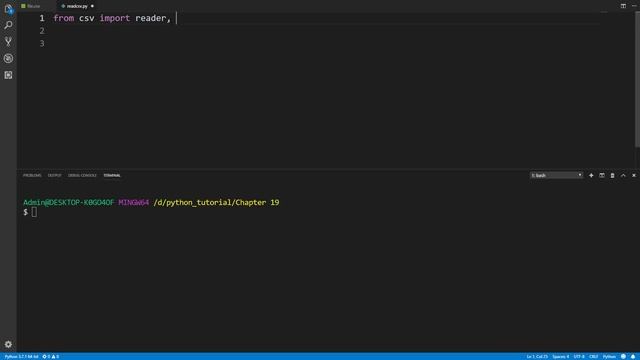Add a new terminal with plus icon

(x=591, y=176)
